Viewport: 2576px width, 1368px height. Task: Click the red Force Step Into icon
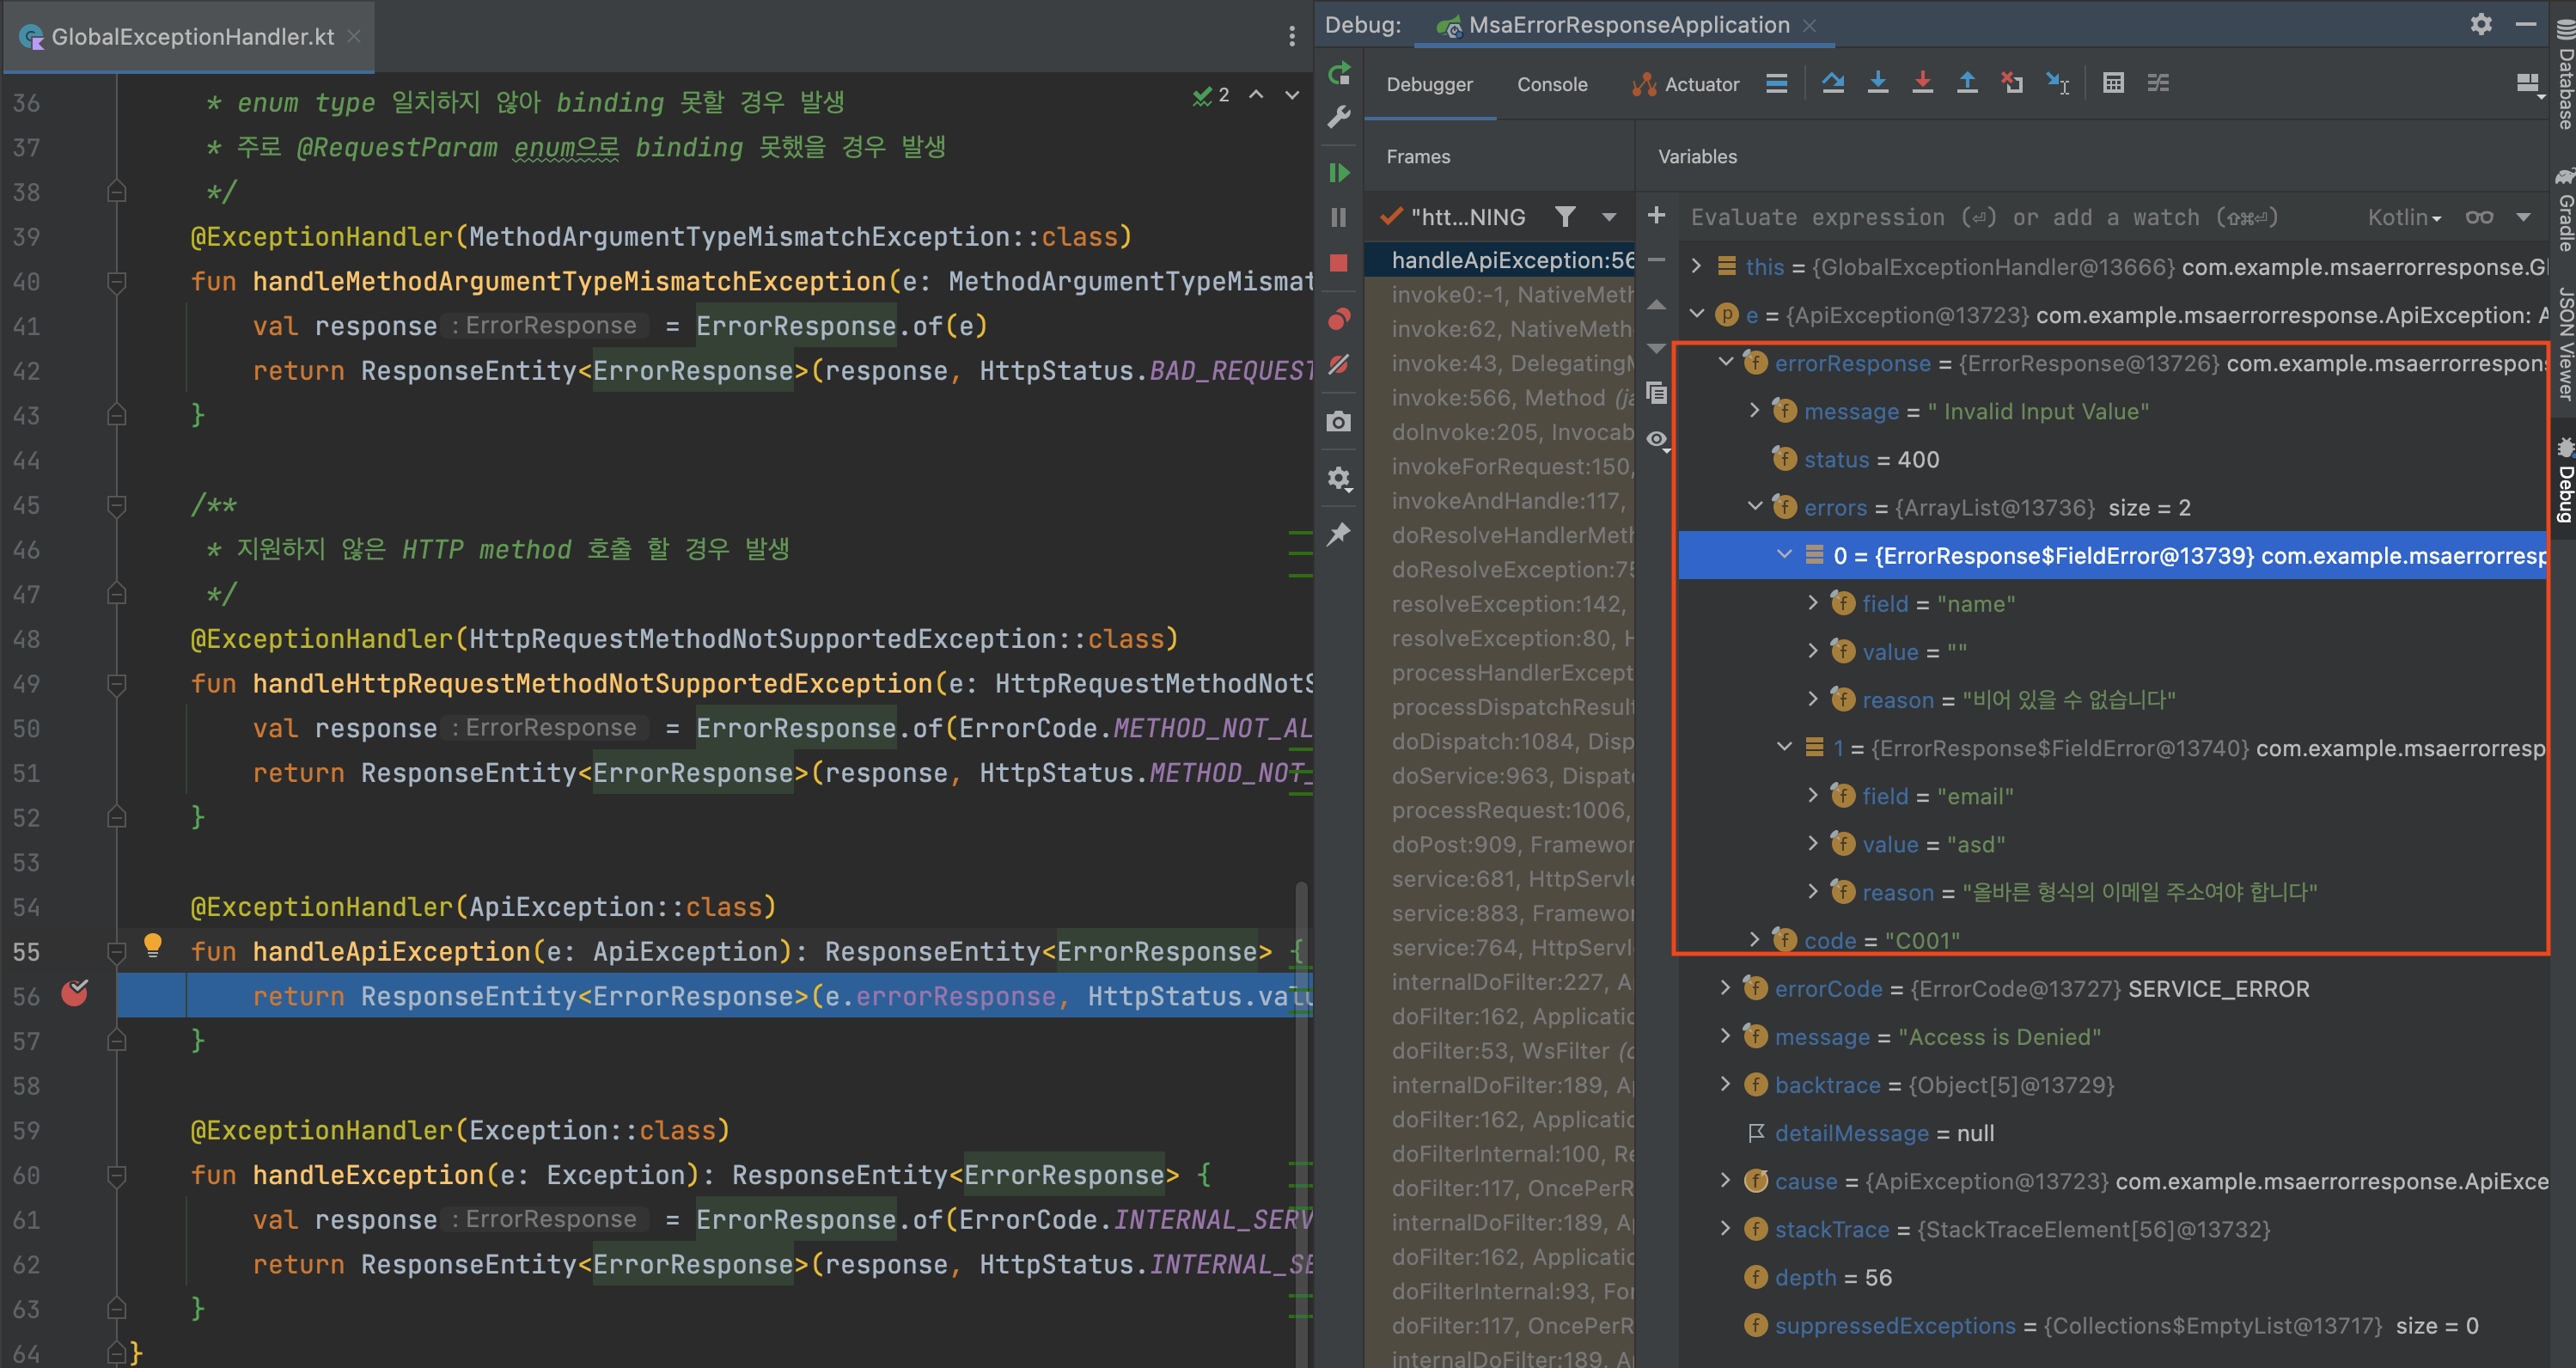[x=1921, y=83]
